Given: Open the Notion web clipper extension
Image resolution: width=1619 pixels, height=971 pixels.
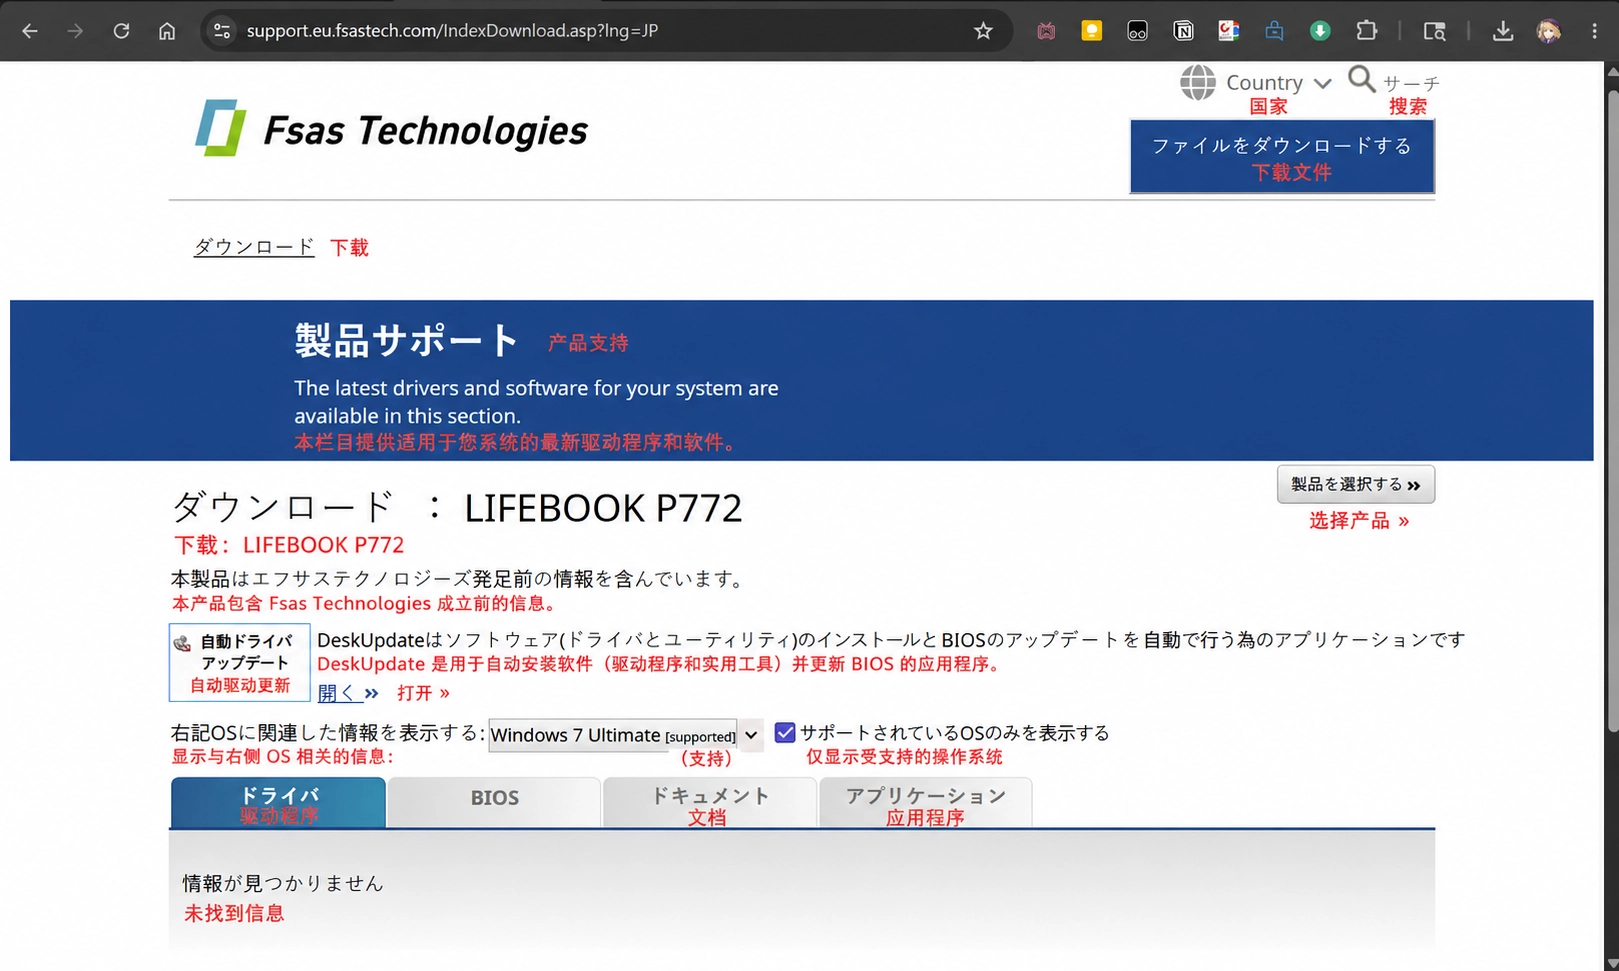Looking at the screenshot, I should (1183, 31).
